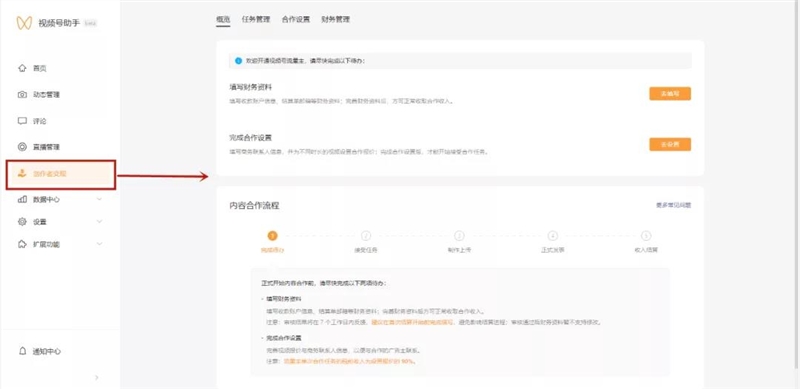800x389 pixels.
Task: Select highlighted 创作者变现 sidebar item
Action: pos(61,175)
